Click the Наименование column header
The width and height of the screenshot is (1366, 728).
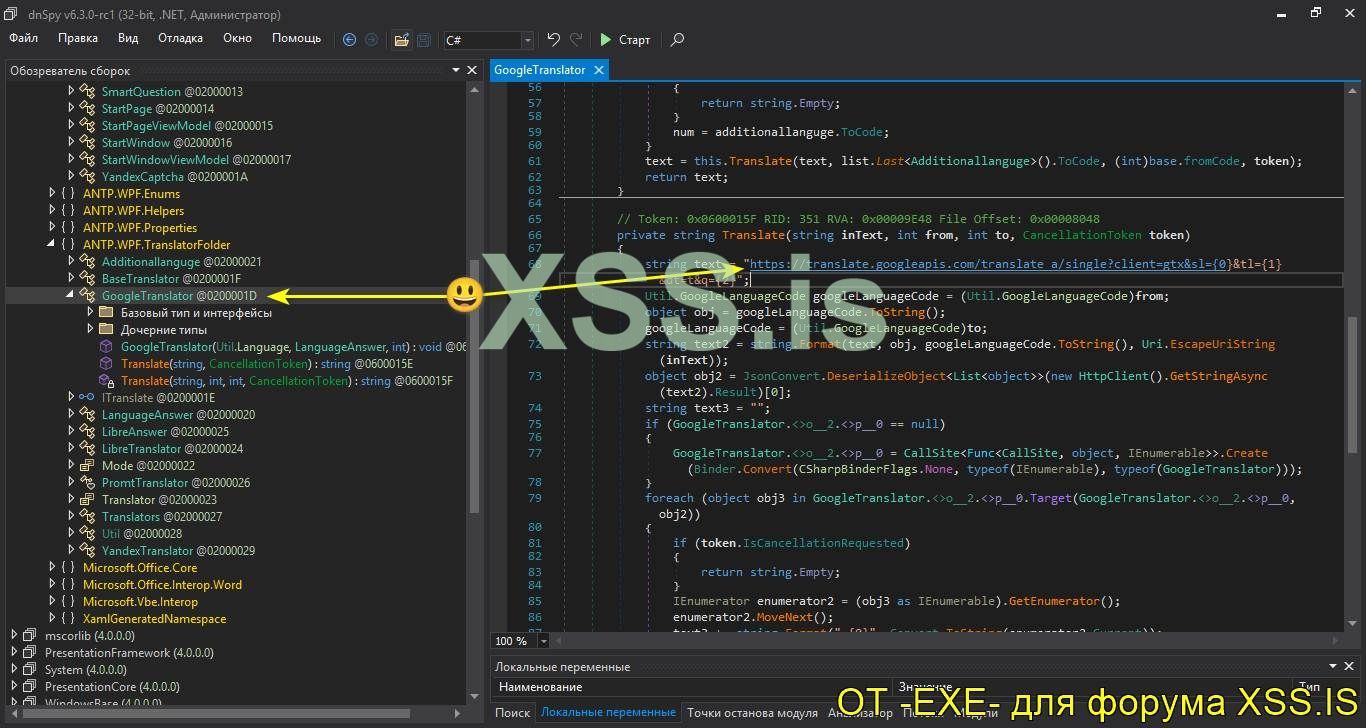(540, 687)
